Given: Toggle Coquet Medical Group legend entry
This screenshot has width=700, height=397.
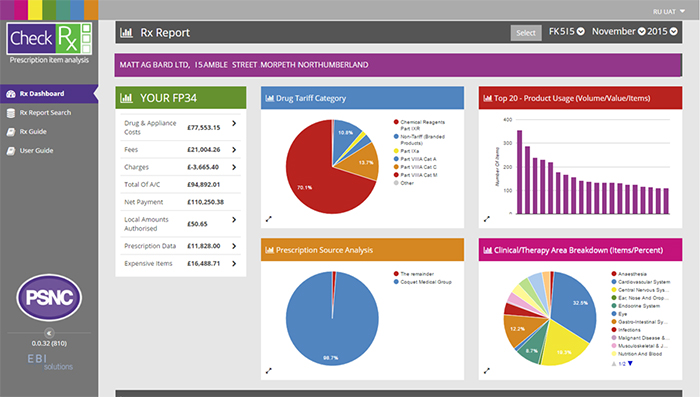Looking at the screenshot, I should (422, 282).
